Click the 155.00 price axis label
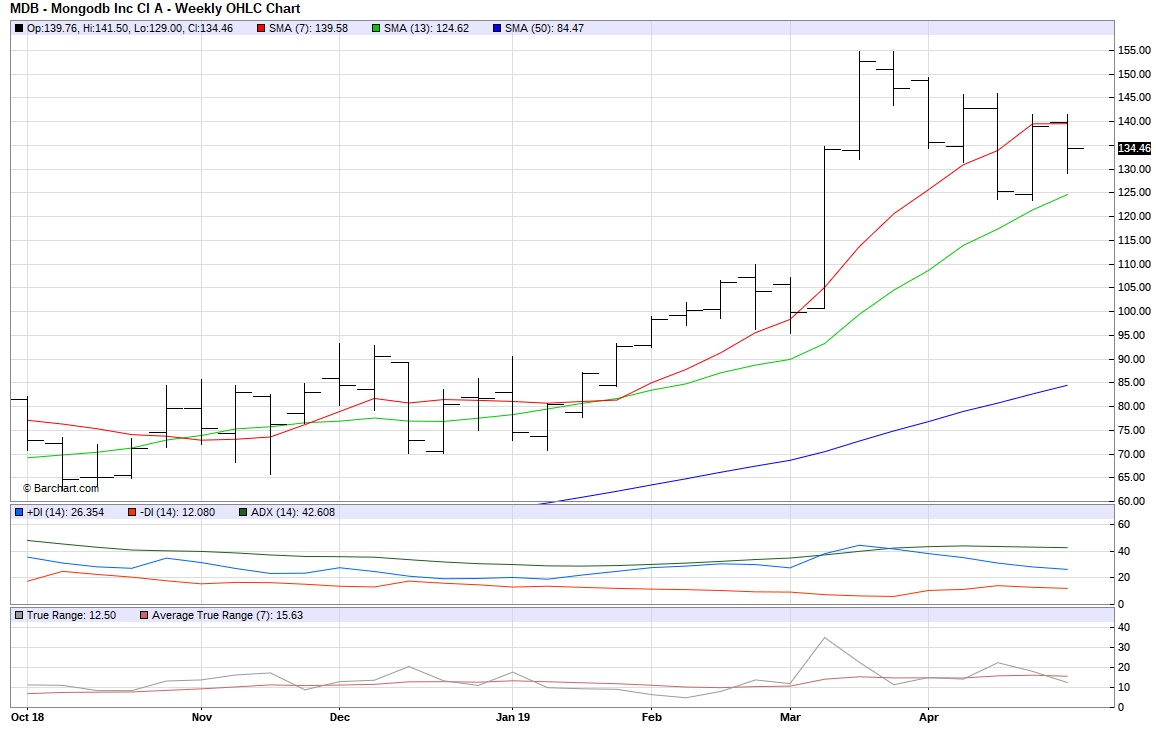This screenshot has width=1156, height=748. (x=1133, y=50)
